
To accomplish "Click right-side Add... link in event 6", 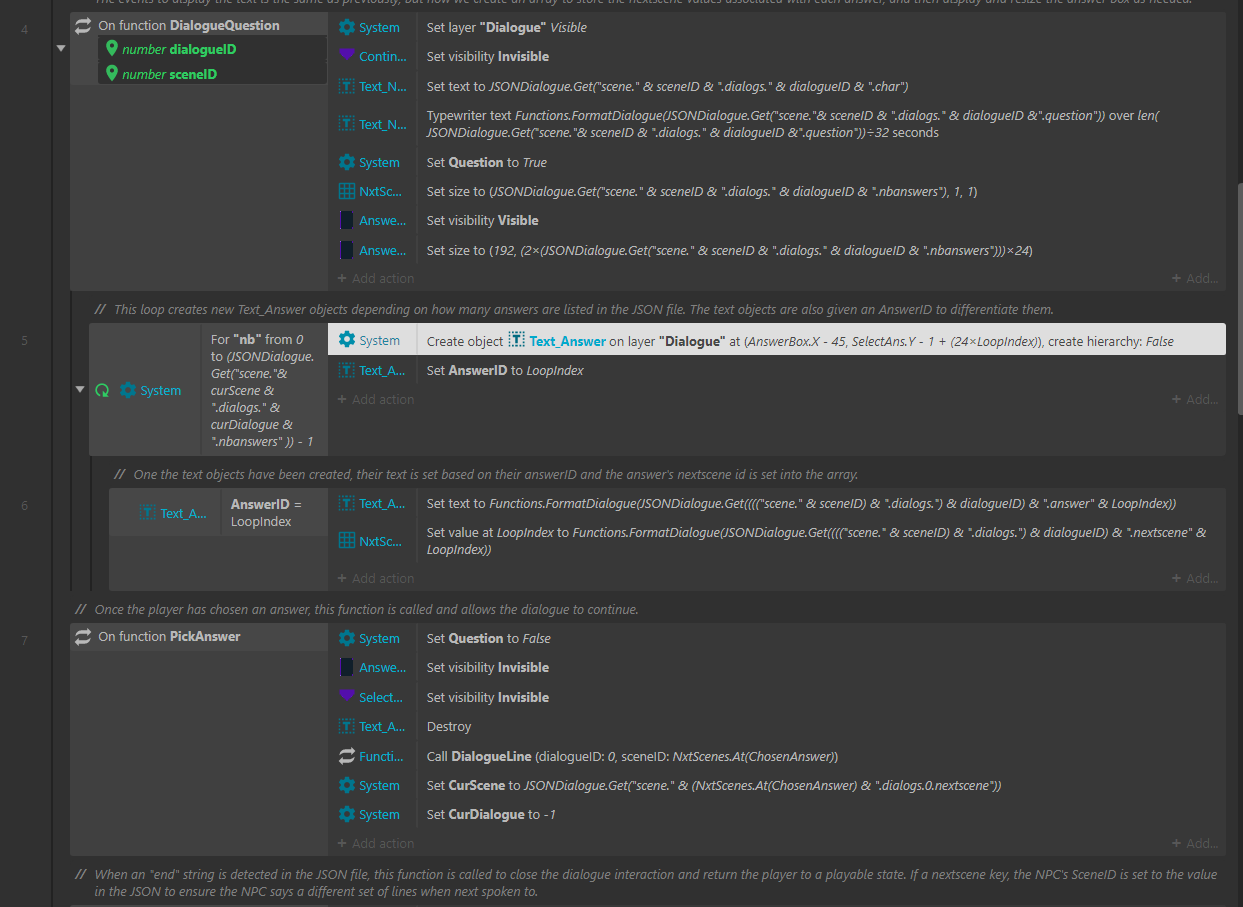I will pos(1195,578).
